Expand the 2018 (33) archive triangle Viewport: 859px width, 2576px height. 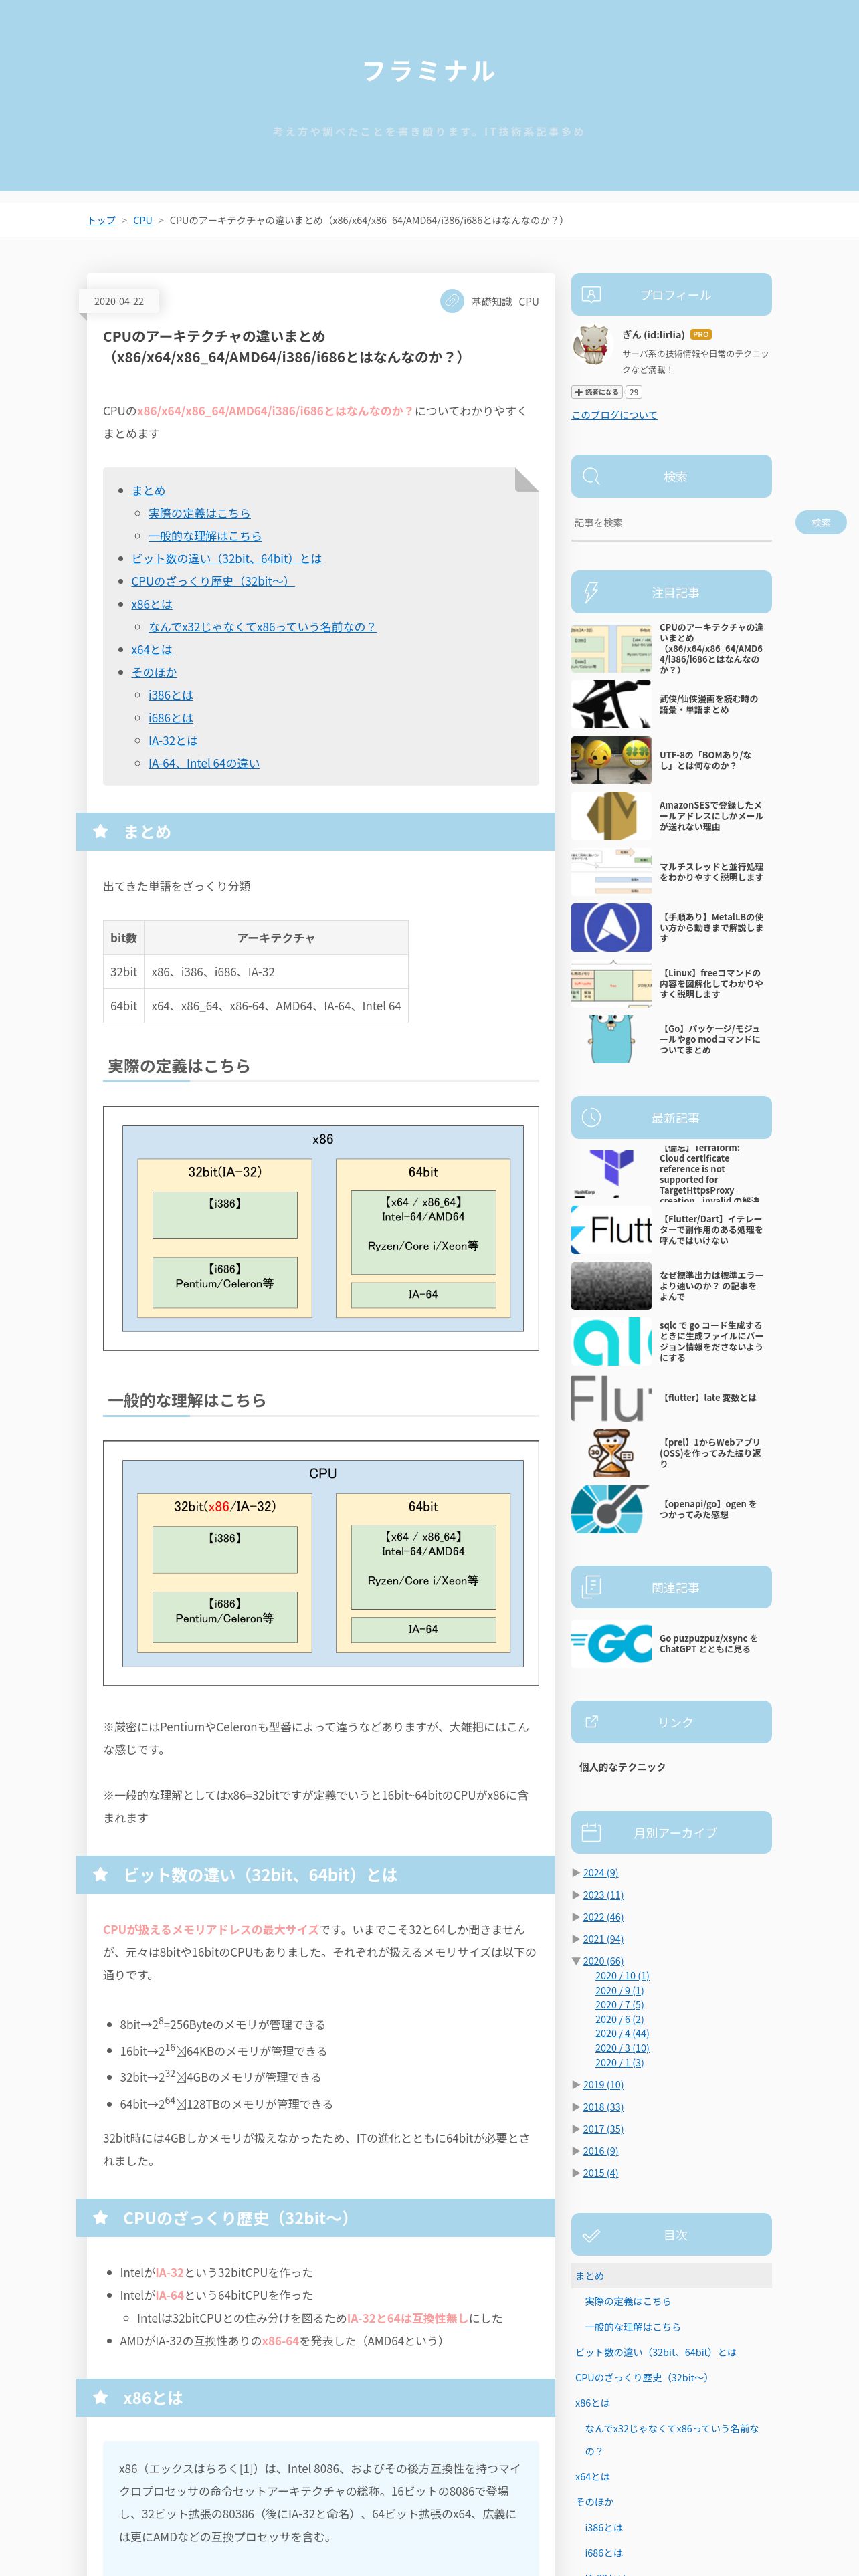[576, 2106]
